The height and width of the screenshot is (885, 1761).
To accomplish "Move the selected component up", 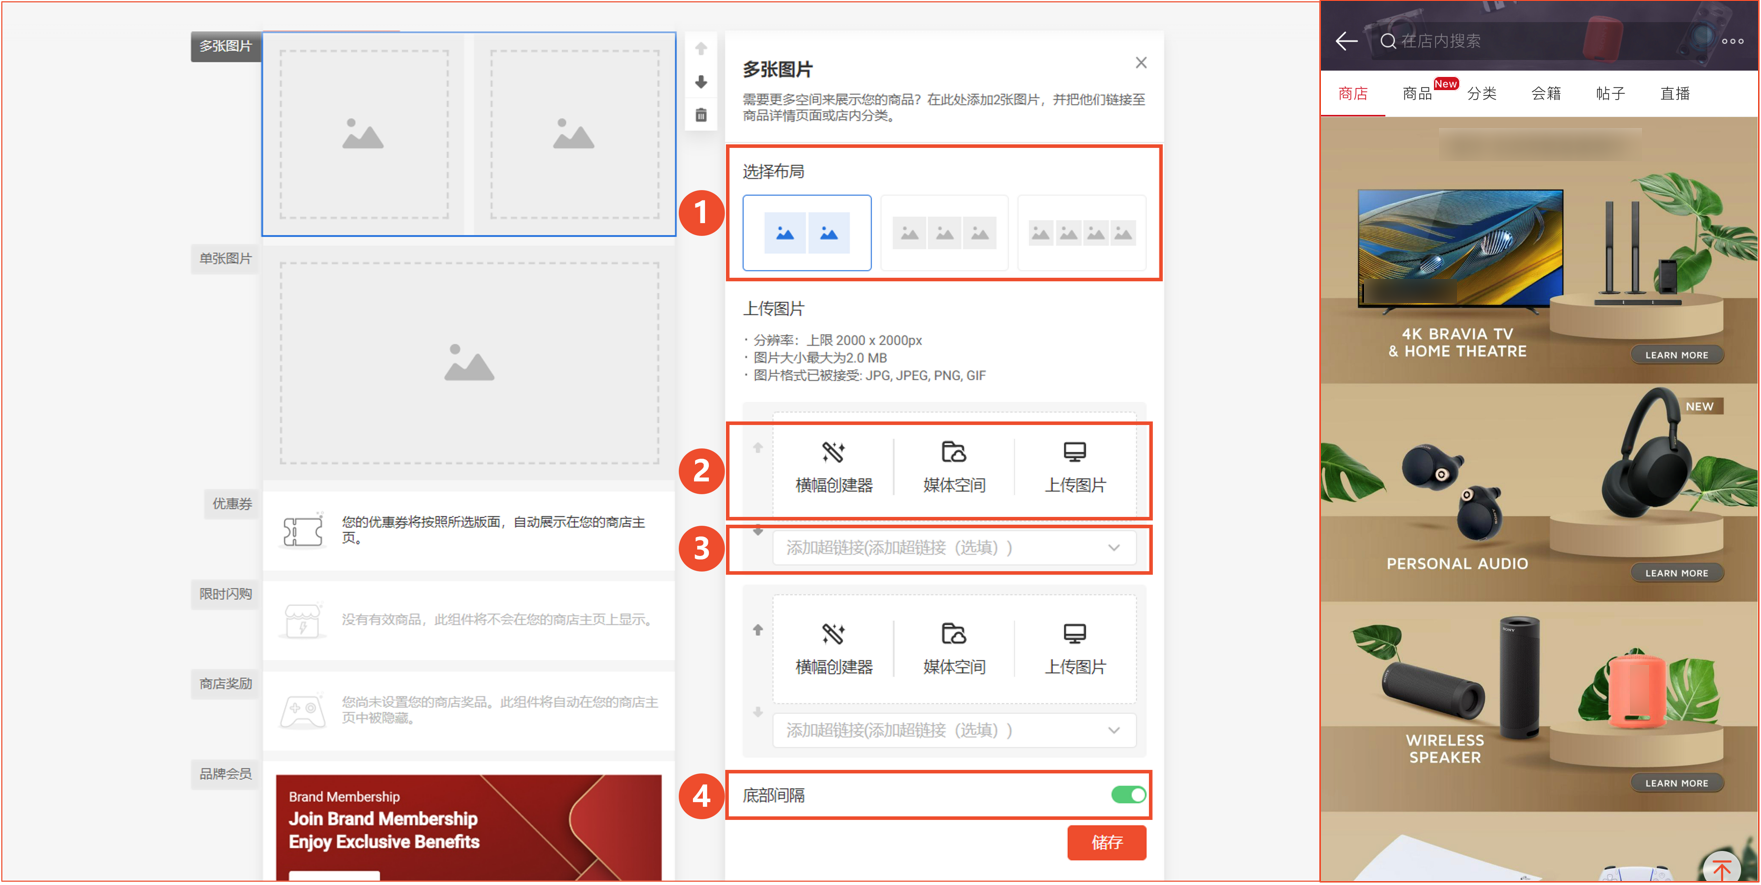I will pos(701,48).
